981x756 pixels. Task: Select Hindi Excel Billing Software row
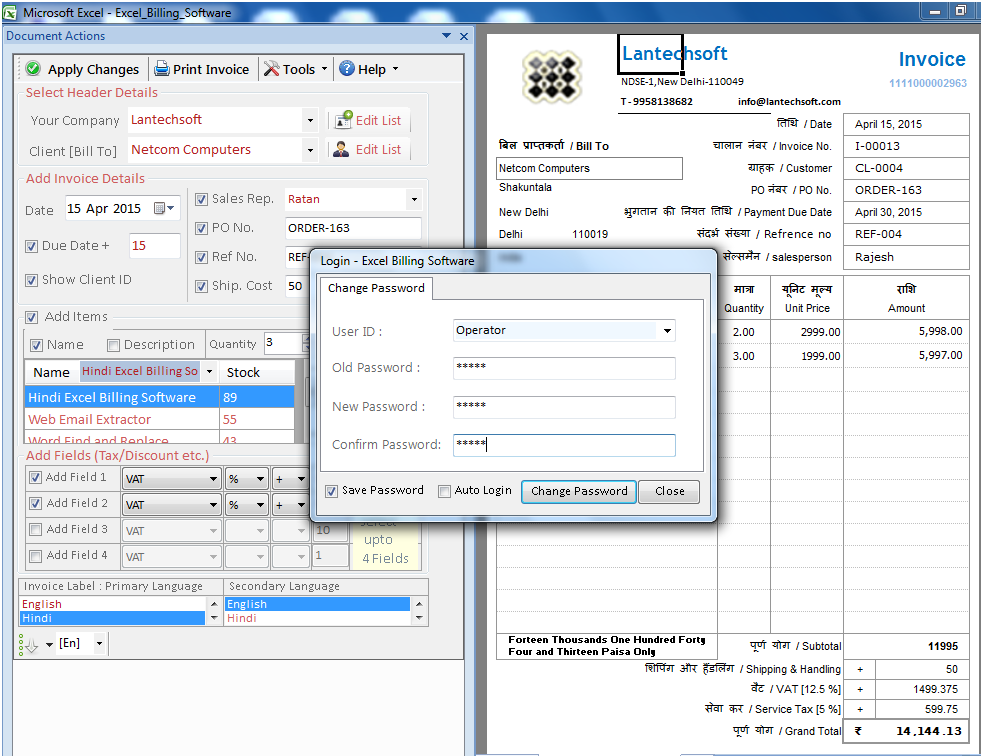[x=160, y=397]
